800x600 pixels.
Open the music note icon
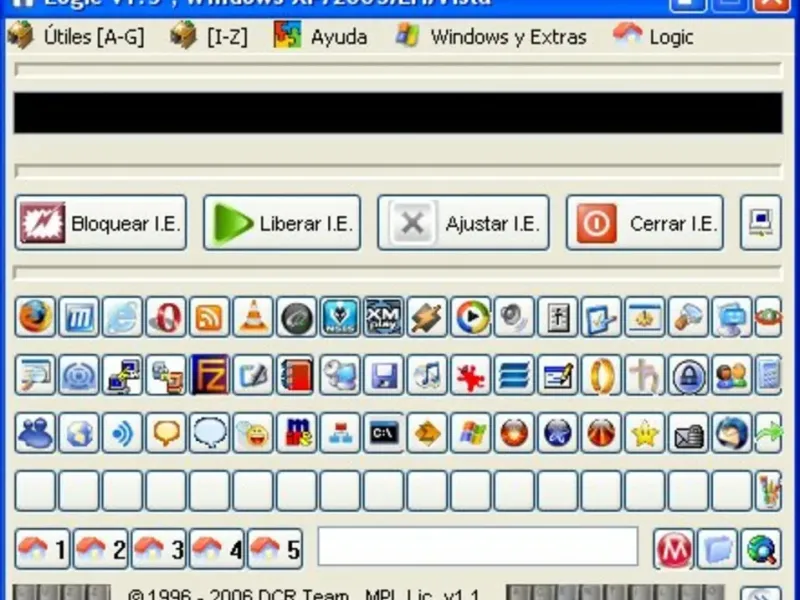[x=427, y=375]
